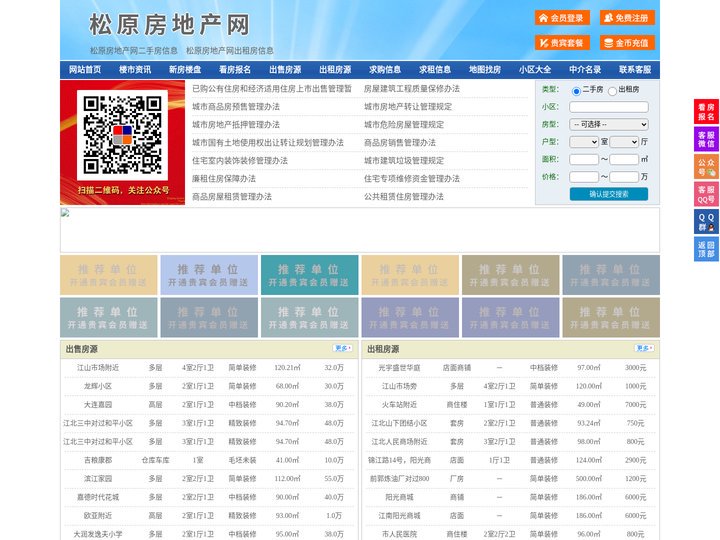
Task: Open the 出租房源 nav menu item
Action: [335, 70]
